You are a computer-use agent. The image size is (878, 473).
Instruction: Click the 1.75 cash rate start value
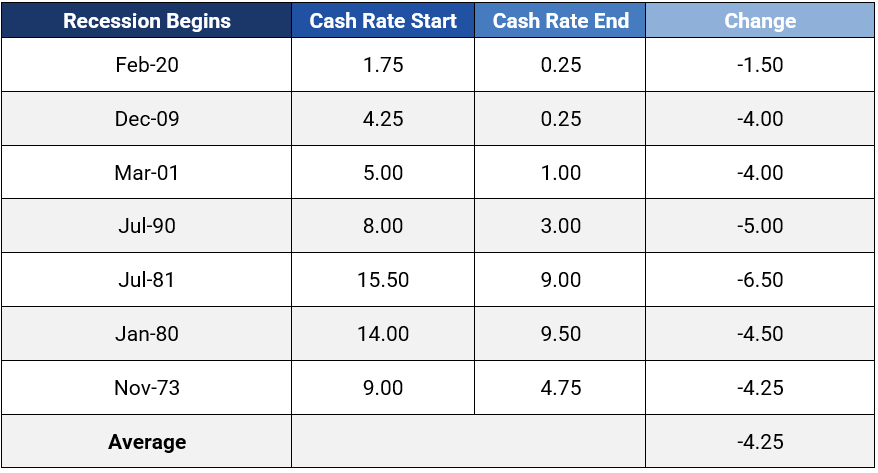[x=383, y=65]
